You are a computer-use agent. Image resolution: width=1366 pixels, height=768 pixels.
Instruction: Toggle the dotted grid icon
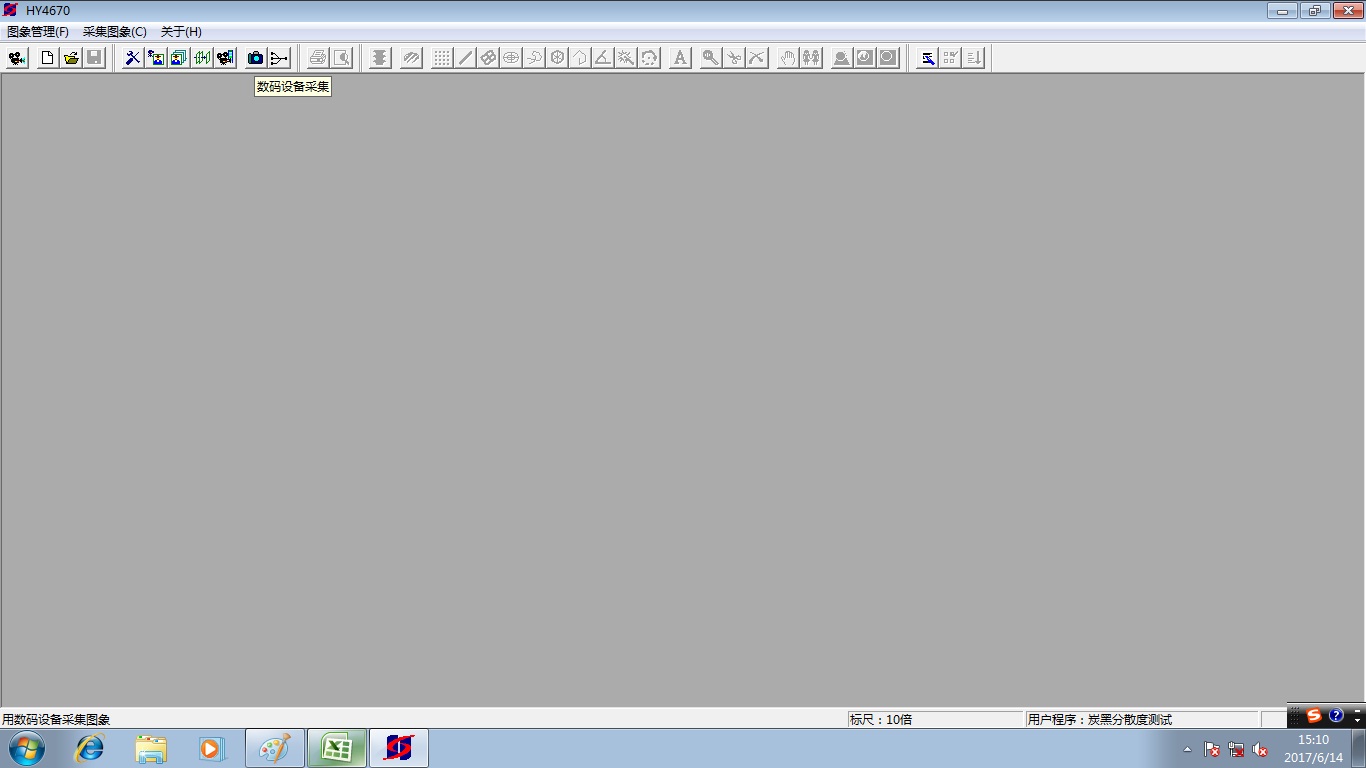tap(442, 58)
